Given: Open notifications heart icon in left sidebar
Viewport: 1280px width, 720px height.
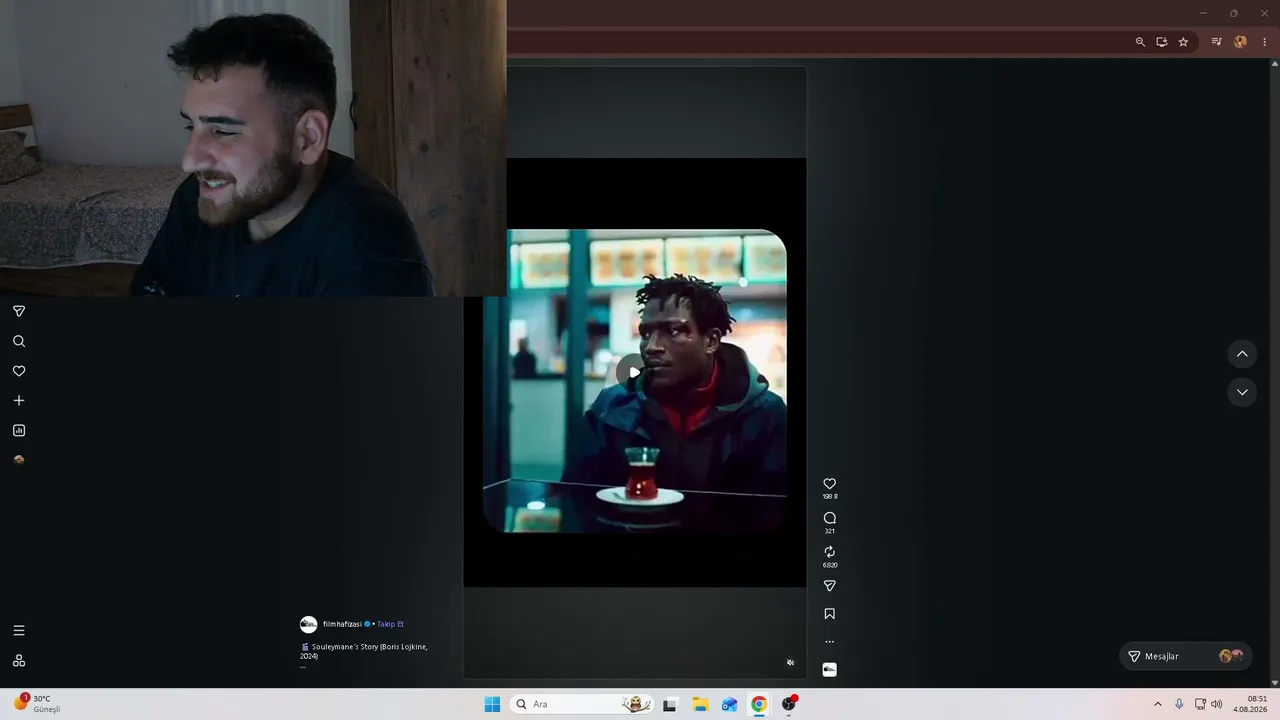Looking at the screenshot, I should pyautogui.click(x=19, y=371).
